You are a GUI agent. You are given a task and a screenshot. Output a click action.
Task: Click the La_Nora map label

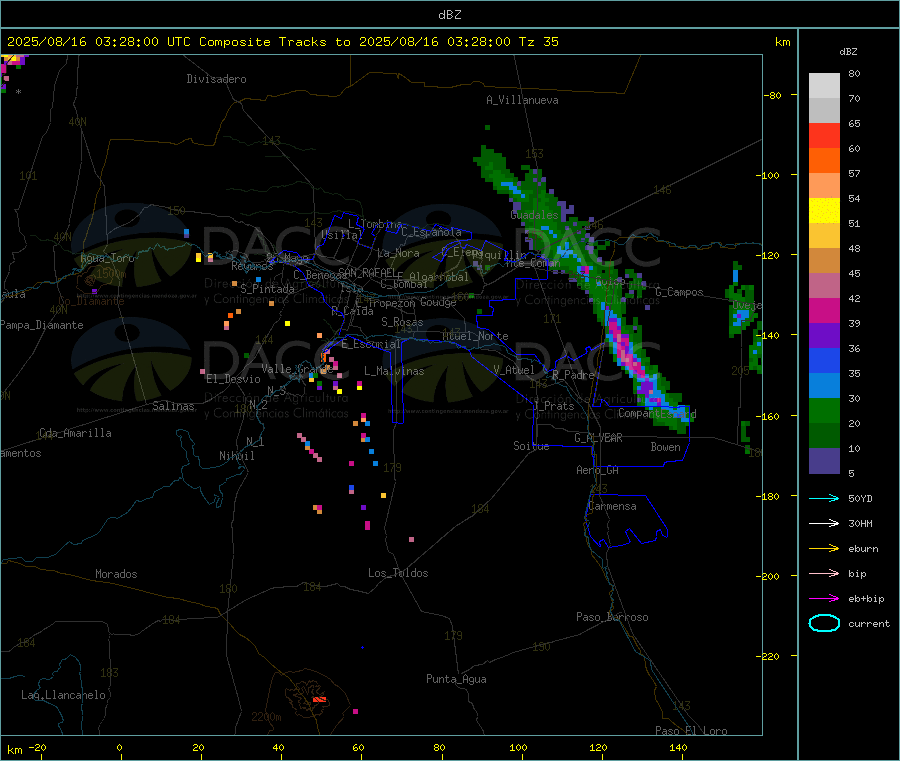point(398,253)
